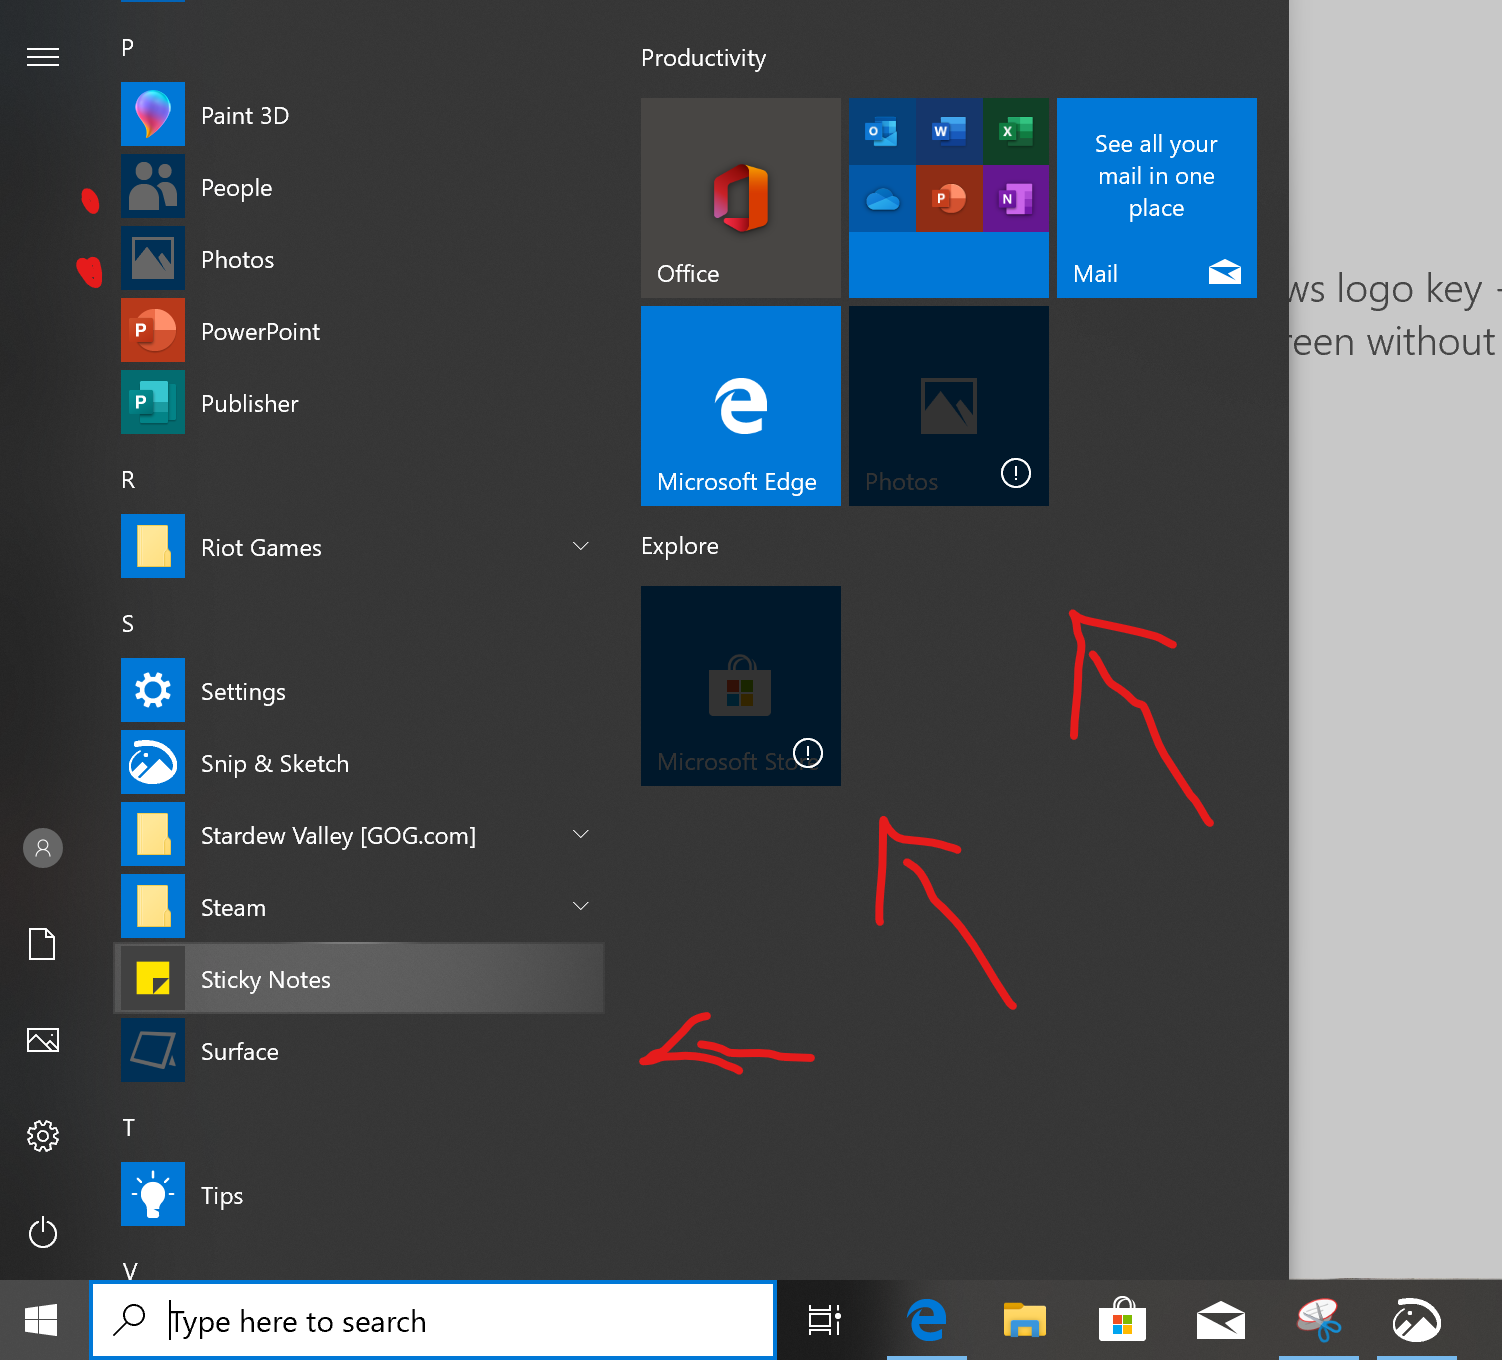
Task: Open Sticky Notes app icon
Action: click(153, 978)
